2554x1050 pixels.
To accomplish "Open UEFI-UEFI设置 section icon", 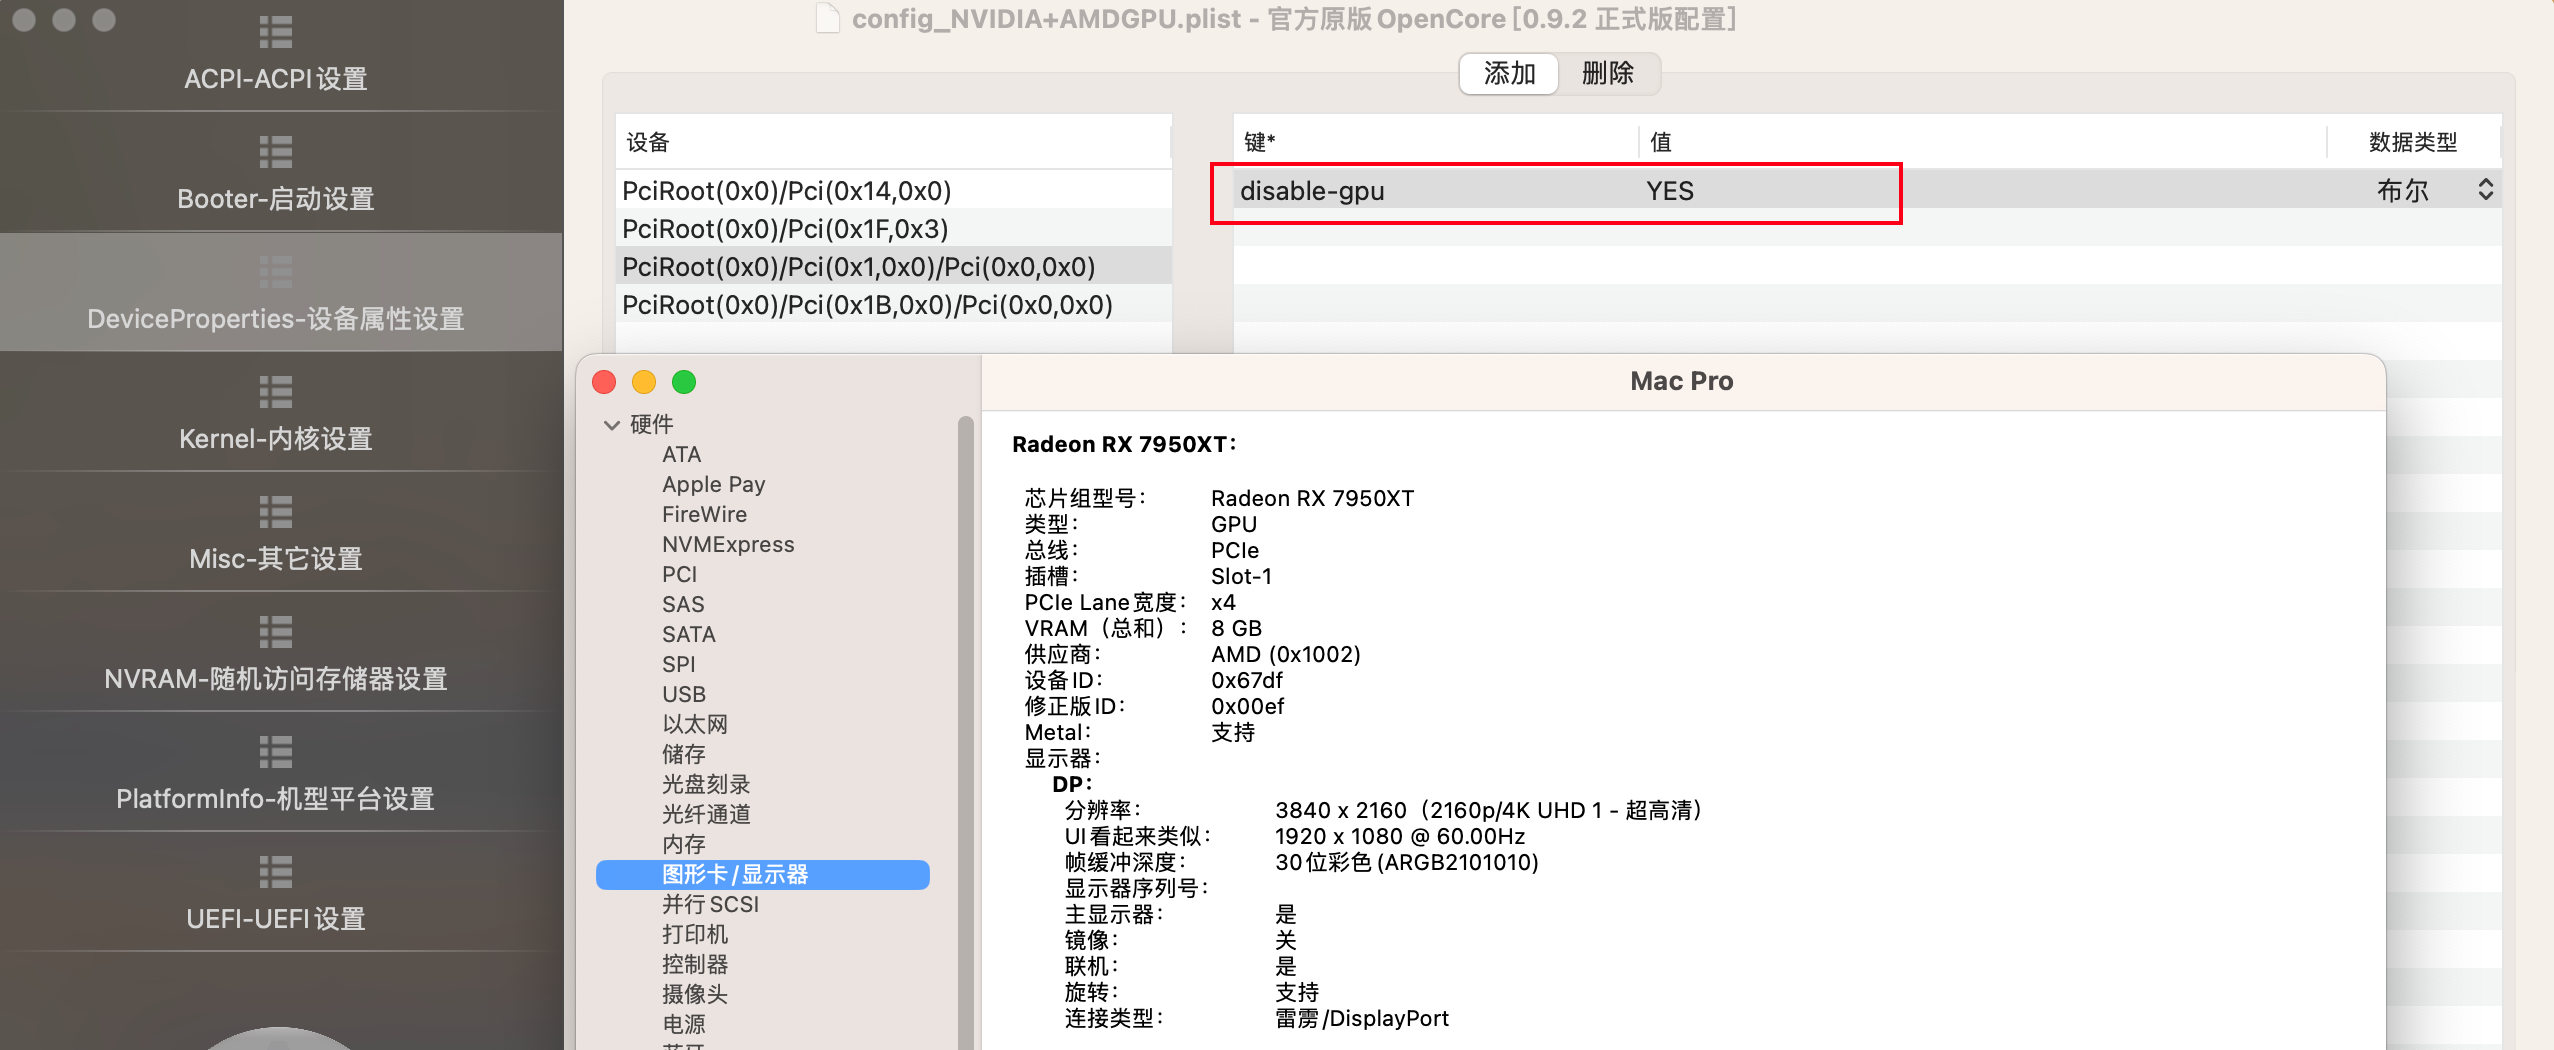I will (x=275, y=872).
